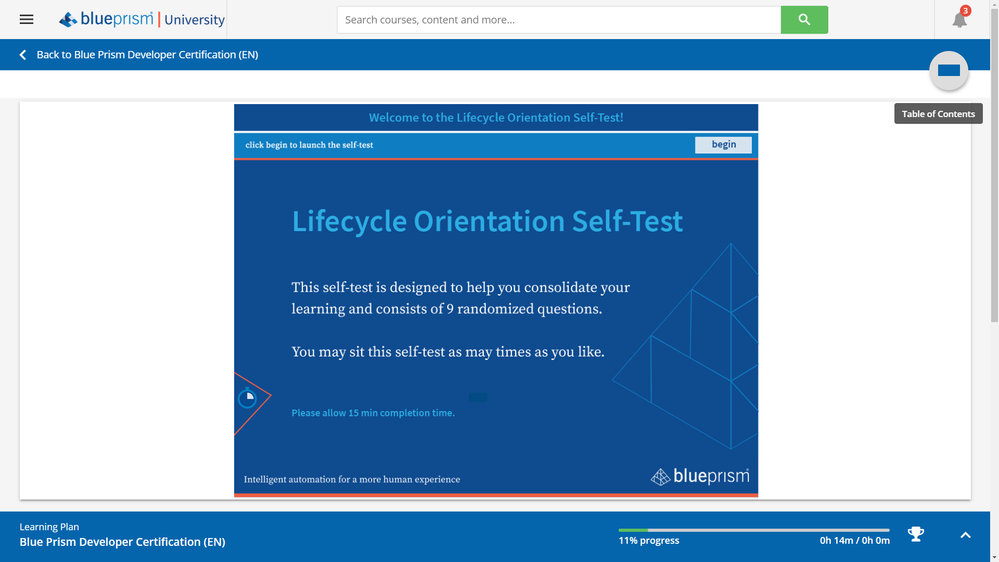Click 'Welcome to the Lifecycle Orientation Self-Test!' title
This screenshot has width=999, height=562.
tap(496, 117)
